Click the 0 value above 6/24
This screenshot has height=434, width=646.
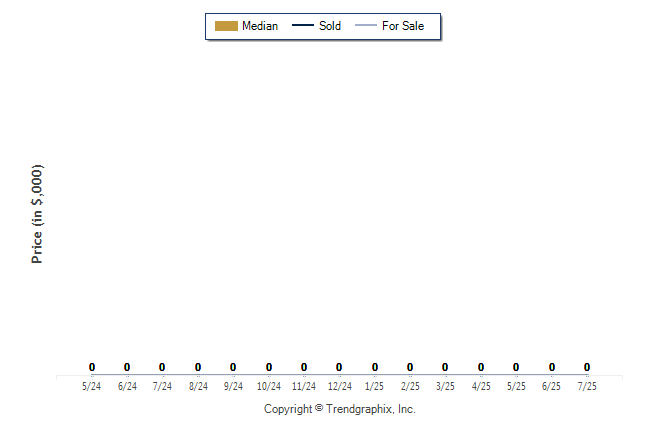pyautogui.click(x=127, y=367)
